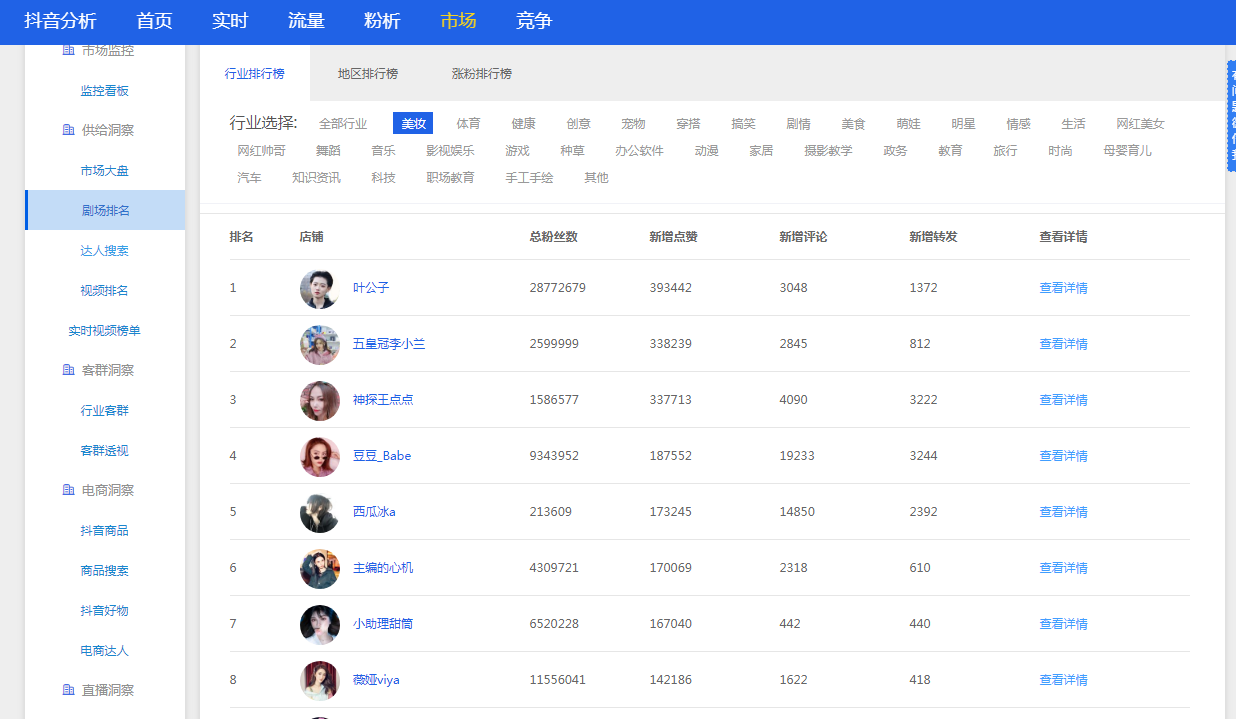Open 豆豆_Babe shop name link
1236x719 pixels.
[382, 456]
